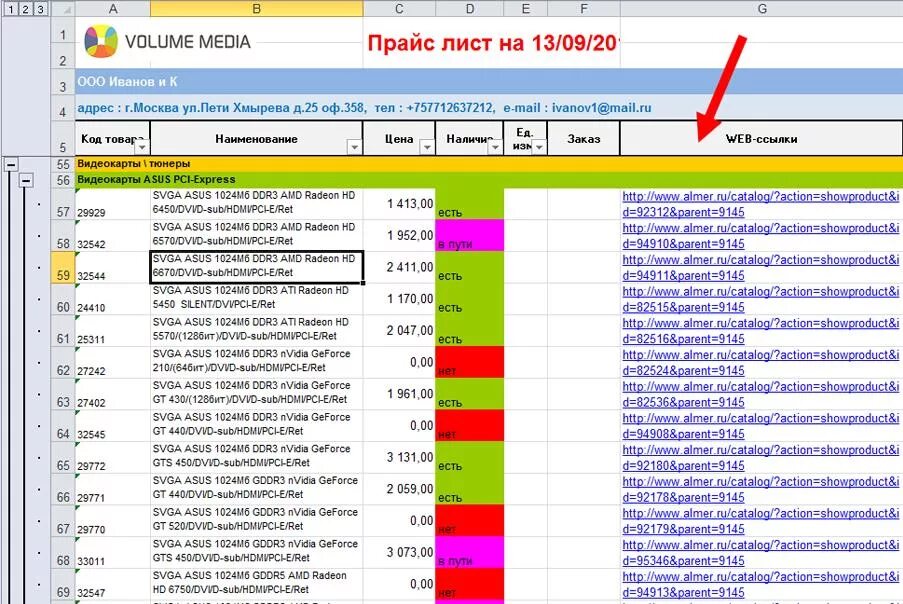
Task: Select the GeForce GT 430 name cell
Action: click(257, 394)
